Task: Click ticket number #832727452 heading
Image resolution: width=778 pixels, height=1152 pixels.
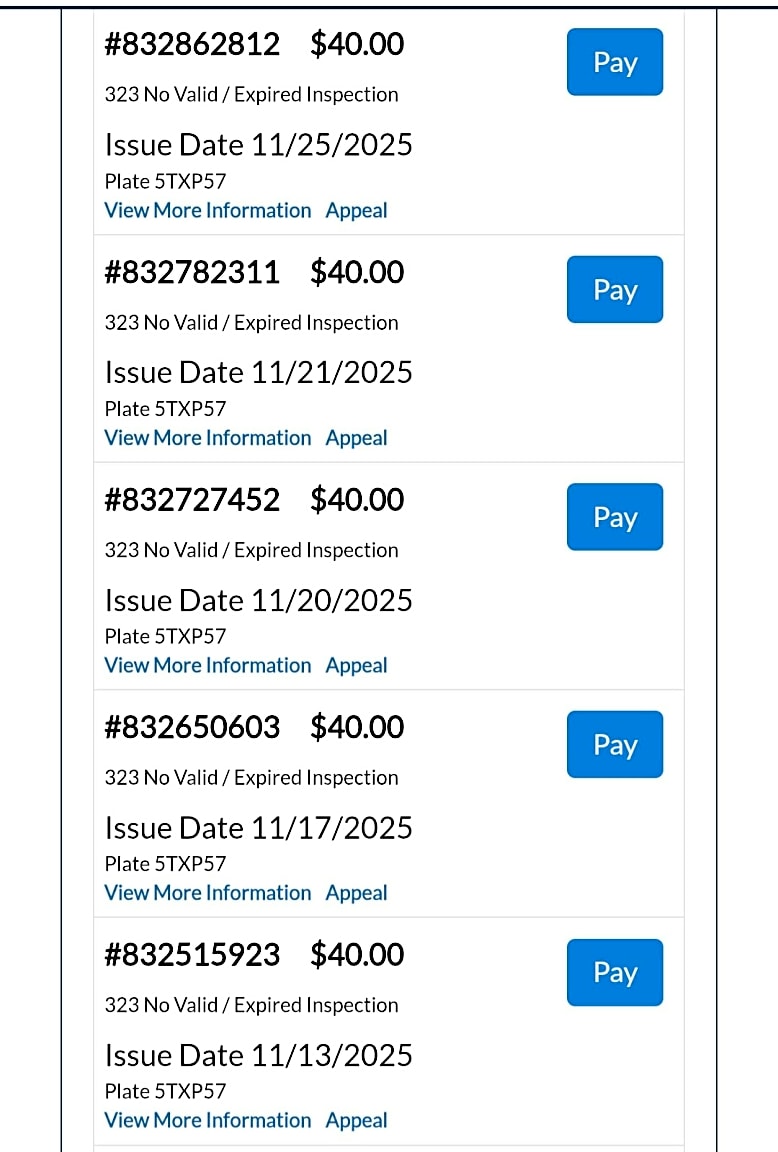Action: [x=192, y=500]
